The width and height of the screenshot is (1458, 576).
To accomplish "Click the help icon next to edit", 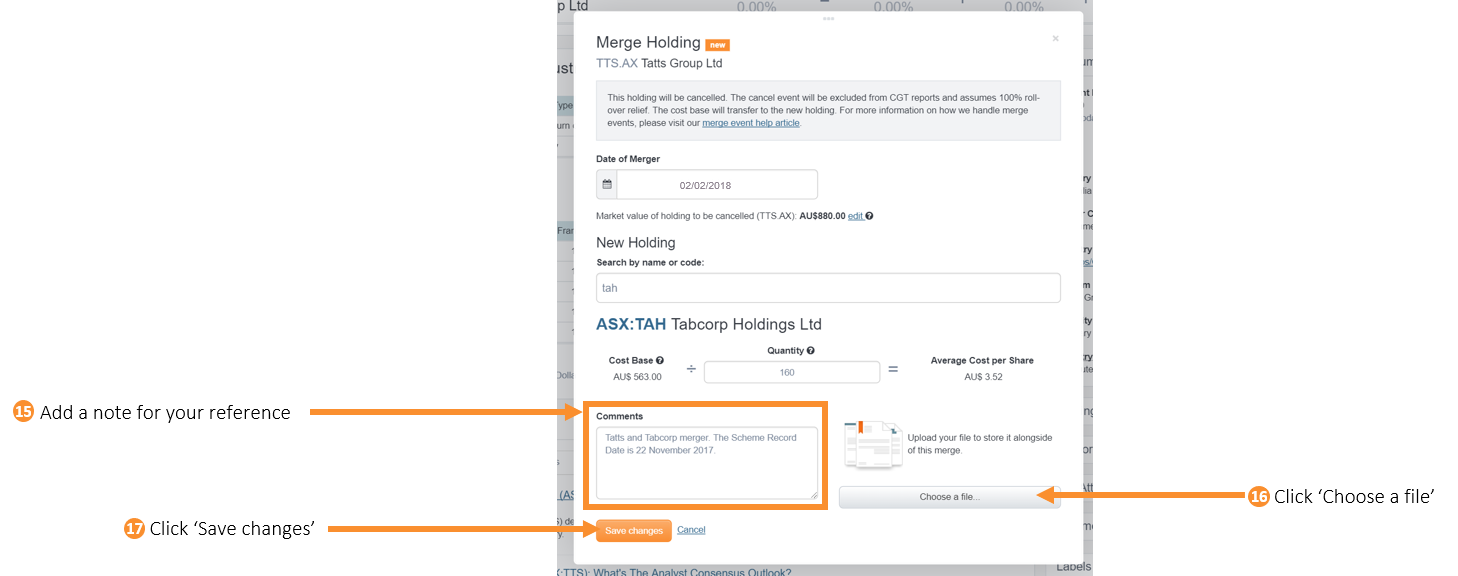I will pyautogui.click(x=869, y=216).
